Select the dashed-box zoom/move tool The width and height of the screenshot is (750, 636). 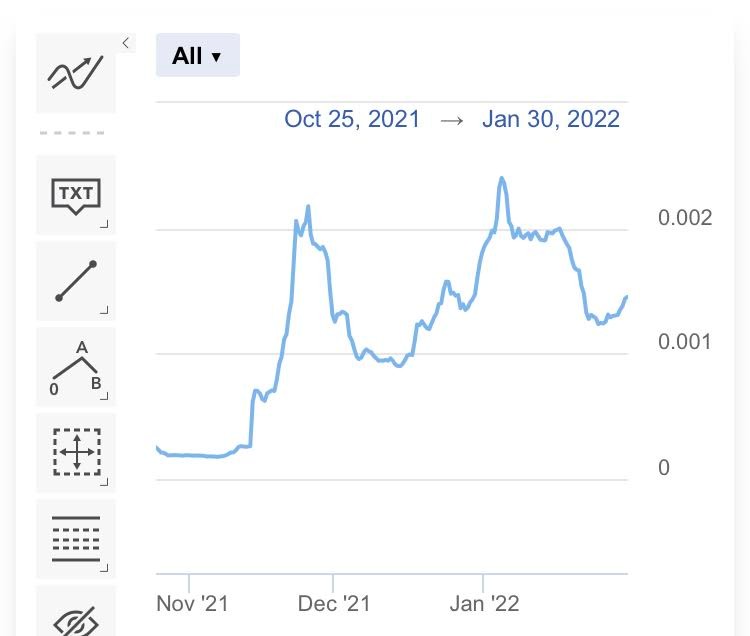pyautogui.click(x=76, y=452)
